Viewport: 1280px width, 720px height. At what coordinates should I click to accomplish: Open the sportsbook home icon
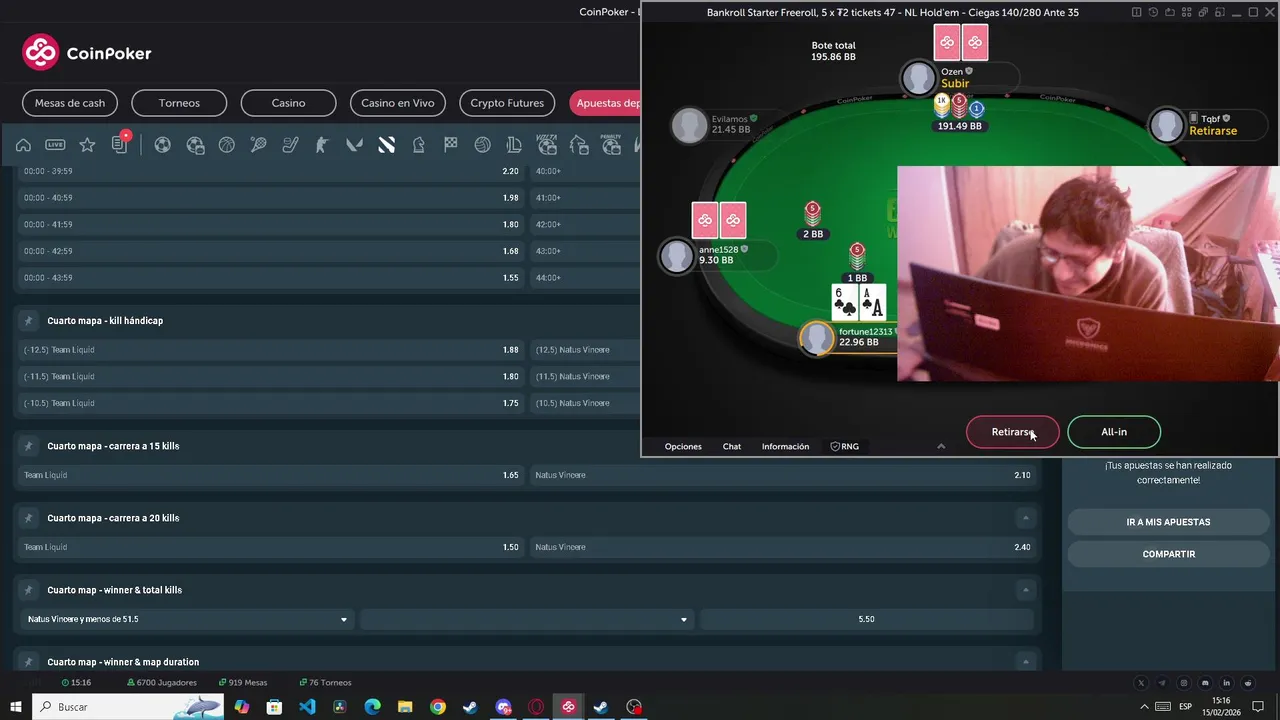pyautogui.click(x=23, y=145)
